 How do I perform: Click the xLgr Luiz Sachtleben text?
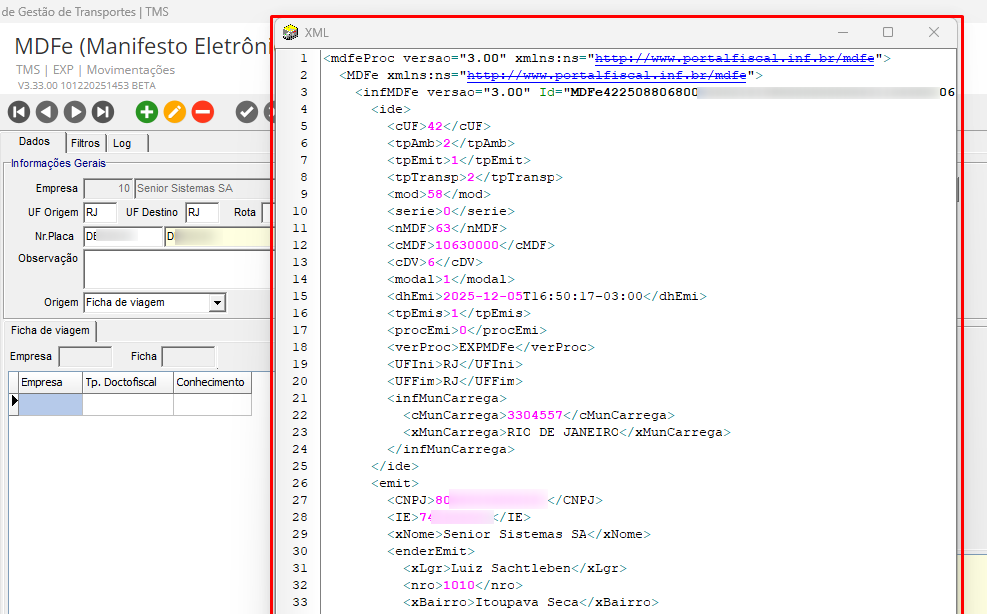pyautogui.click(x=510, y=568)
